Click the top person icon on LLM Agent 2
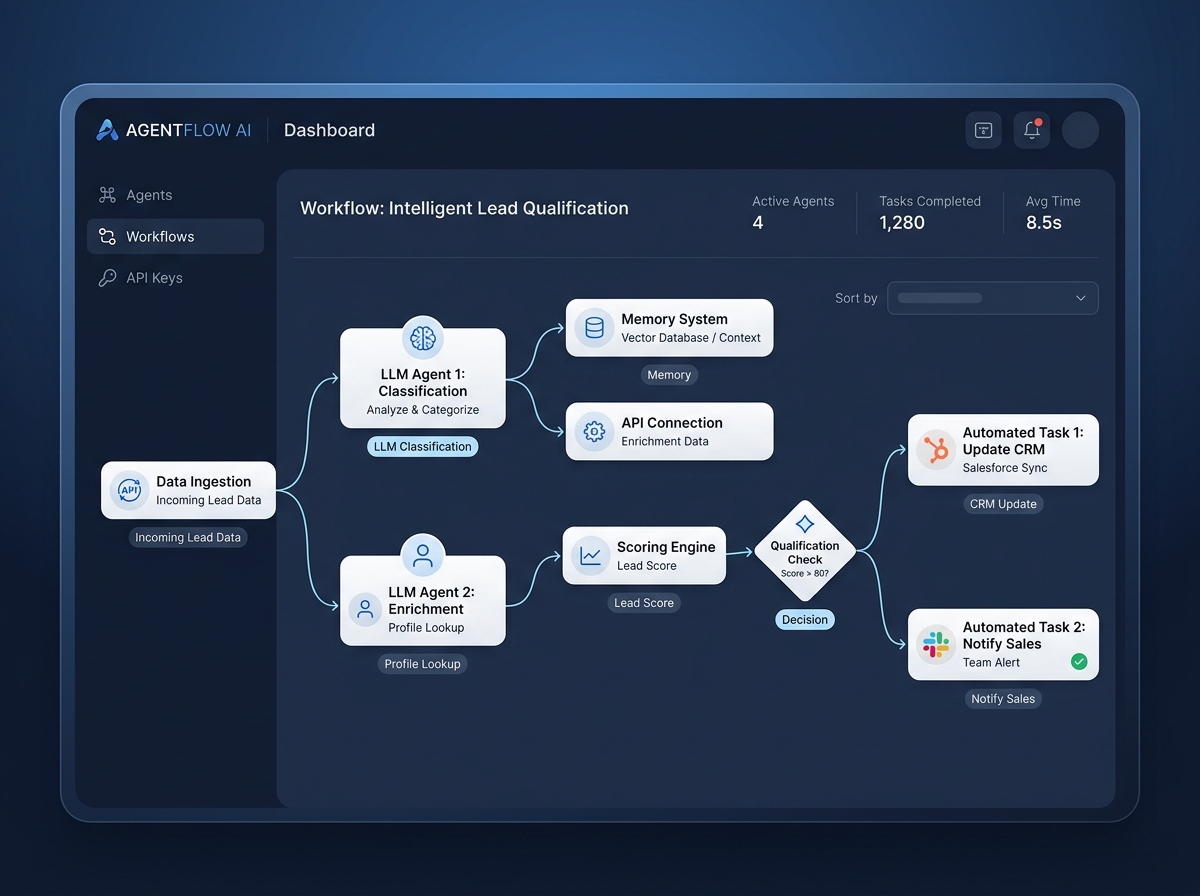This screenshot has height=896, width=1200. [423, 555]
